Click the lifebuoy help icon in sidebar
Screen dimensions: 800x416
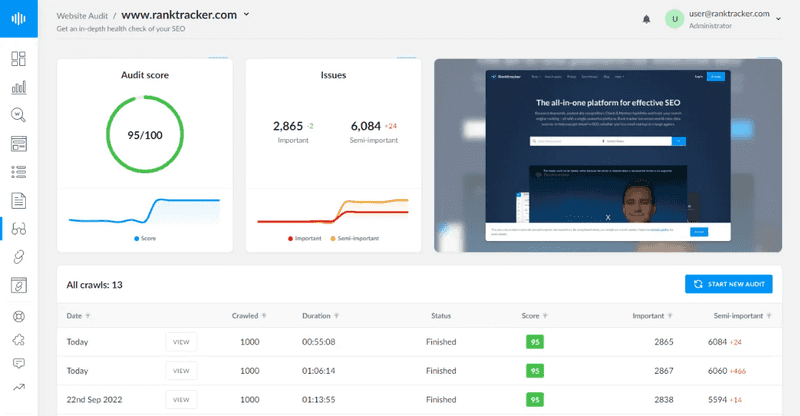click(18, 317)
